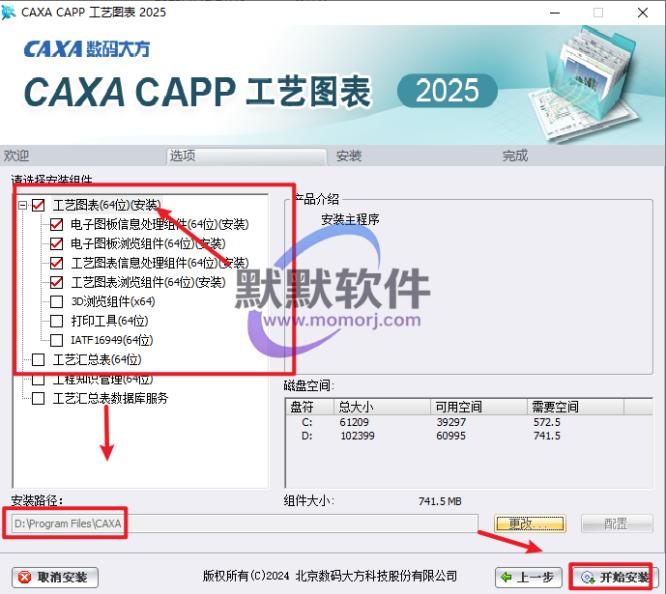Enable the 3D浏览组件(x64) checkbox
Viewport: 666px width, 594px height.
tap(57, 301)
